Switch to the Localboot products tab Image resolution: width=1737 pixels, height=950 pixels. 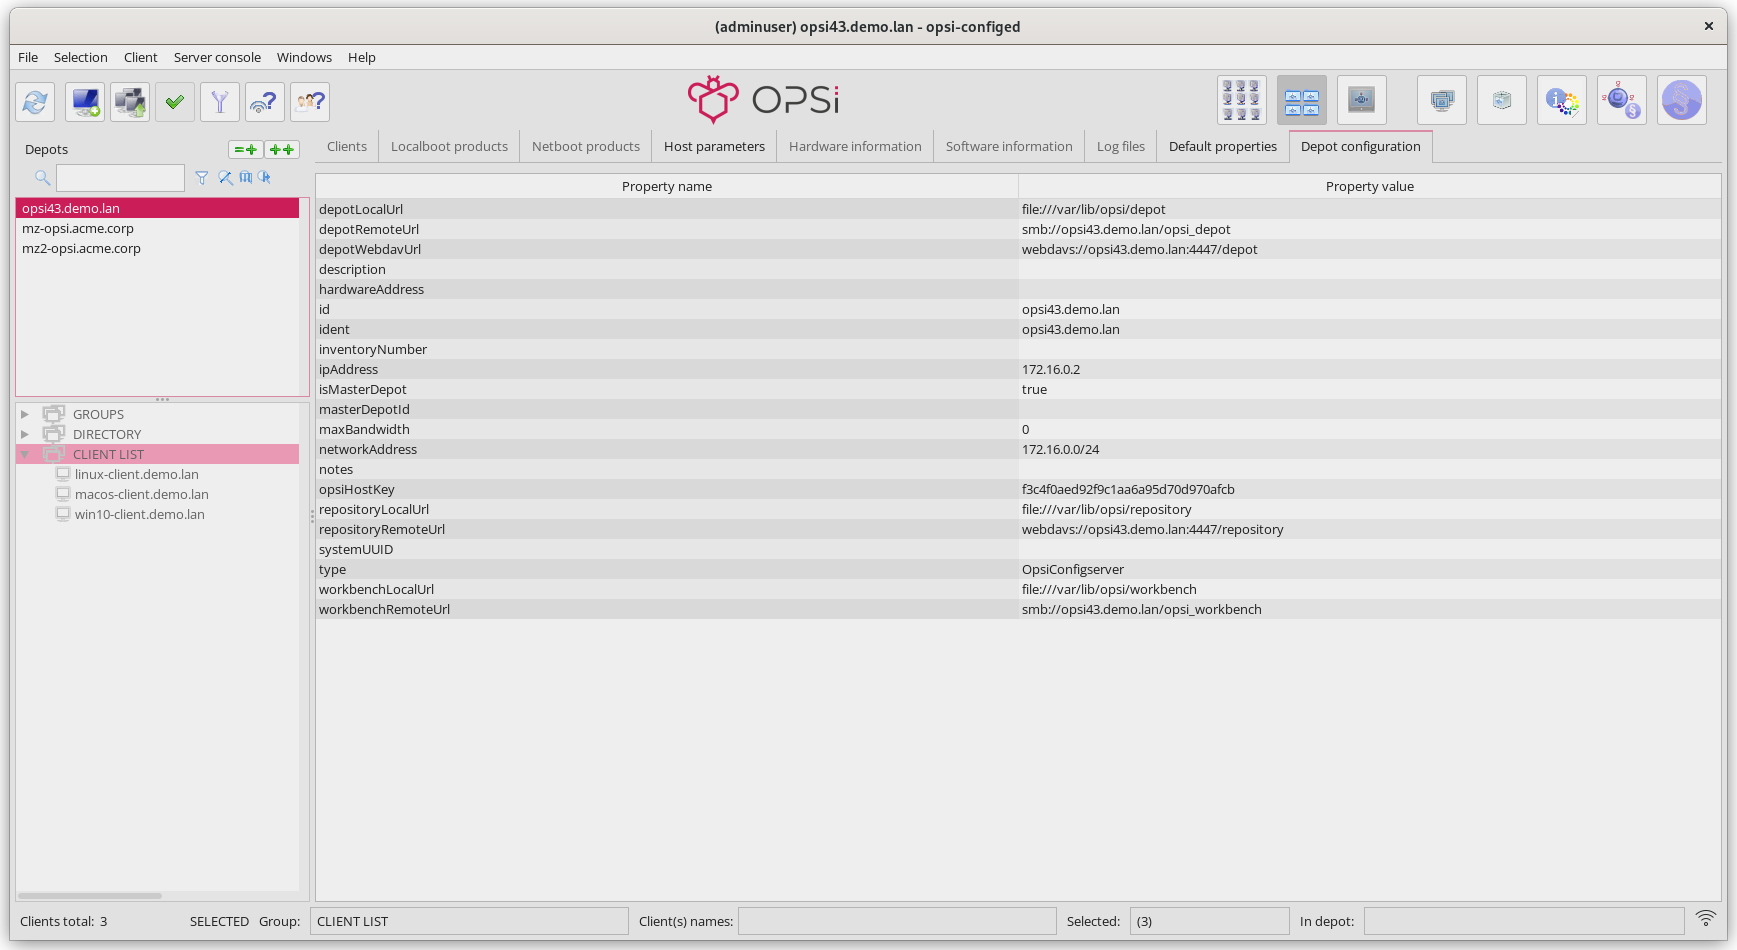[449, 146]
